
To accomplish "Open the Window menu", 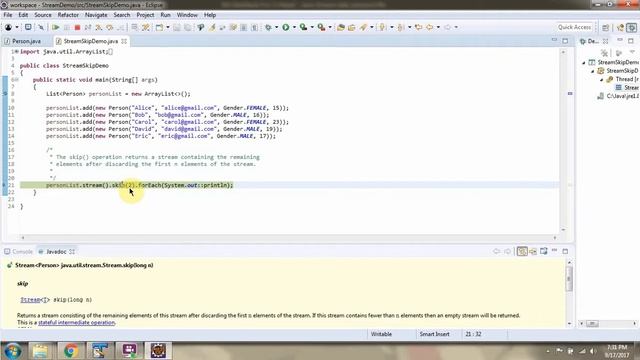I will (x=187, y=15).
